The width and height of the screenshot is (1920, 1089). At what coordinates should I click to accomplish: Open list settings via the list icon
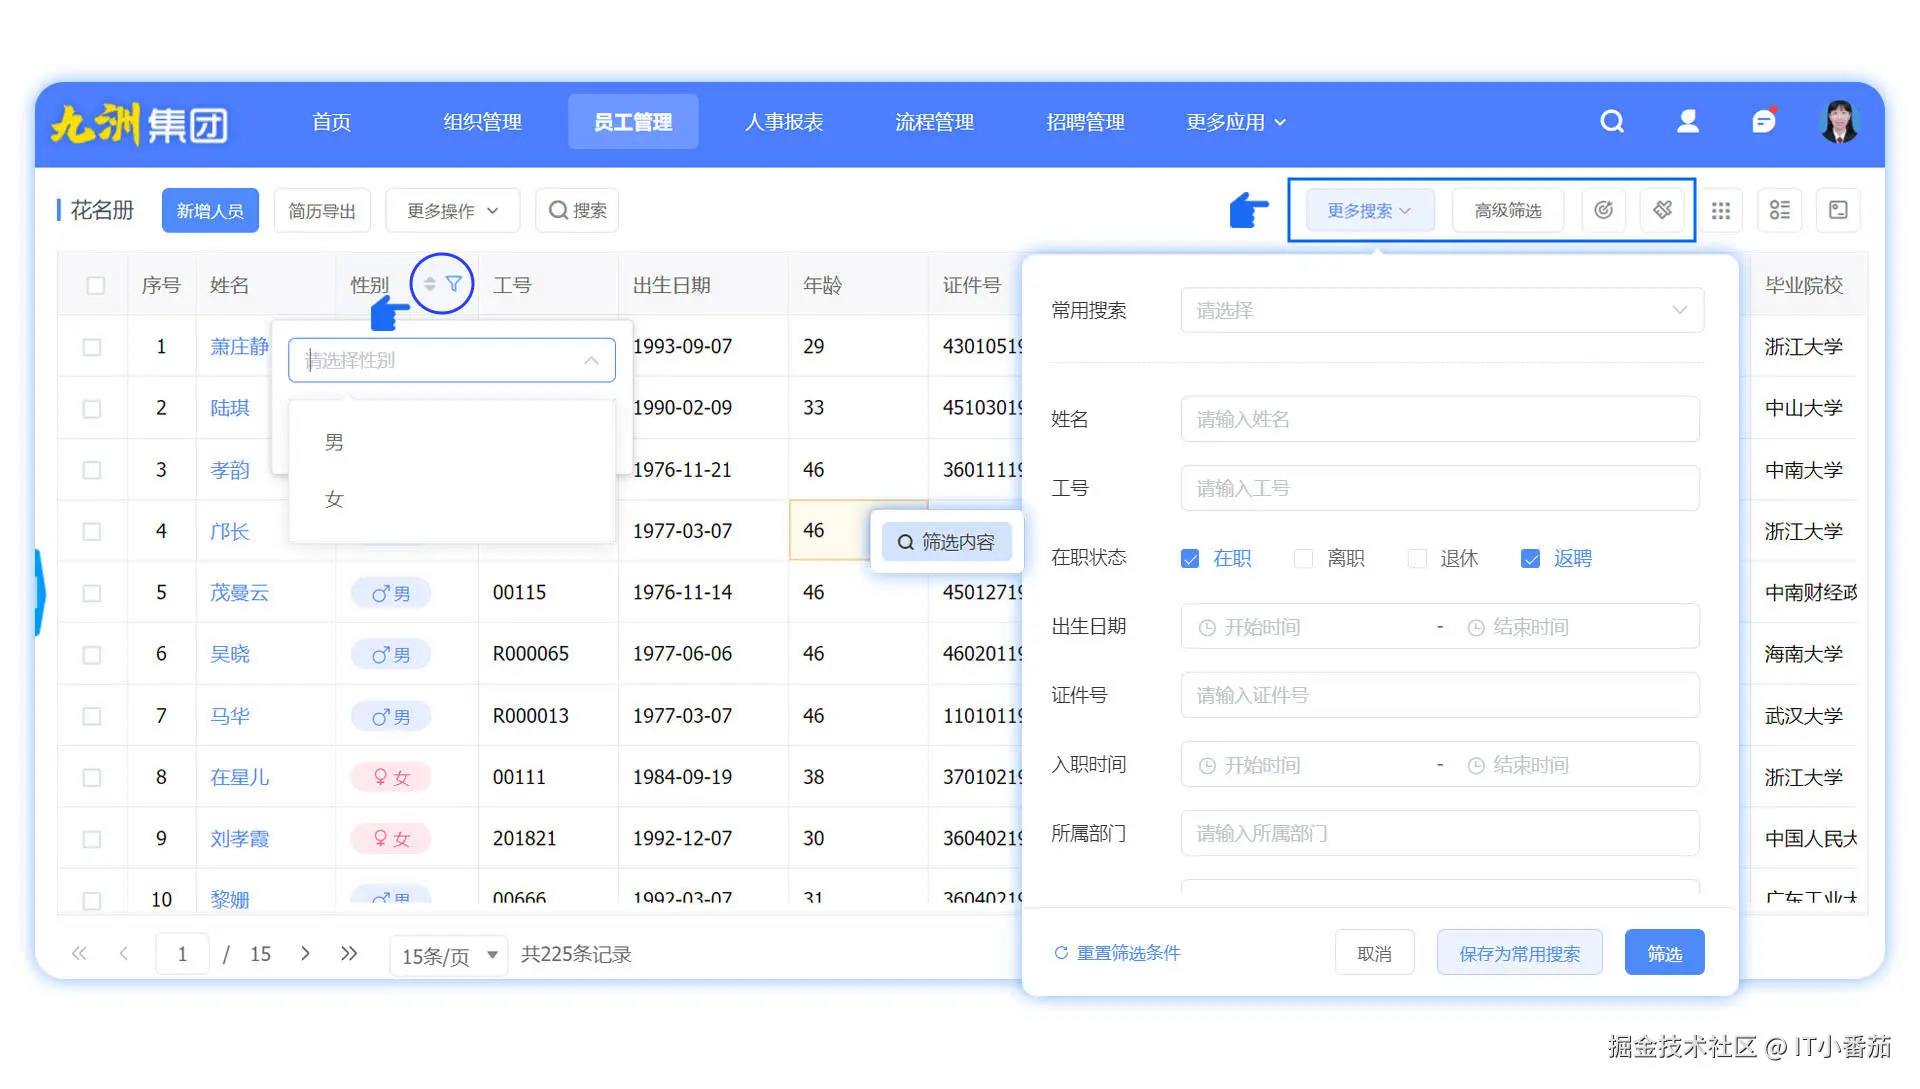(1780, 210)
